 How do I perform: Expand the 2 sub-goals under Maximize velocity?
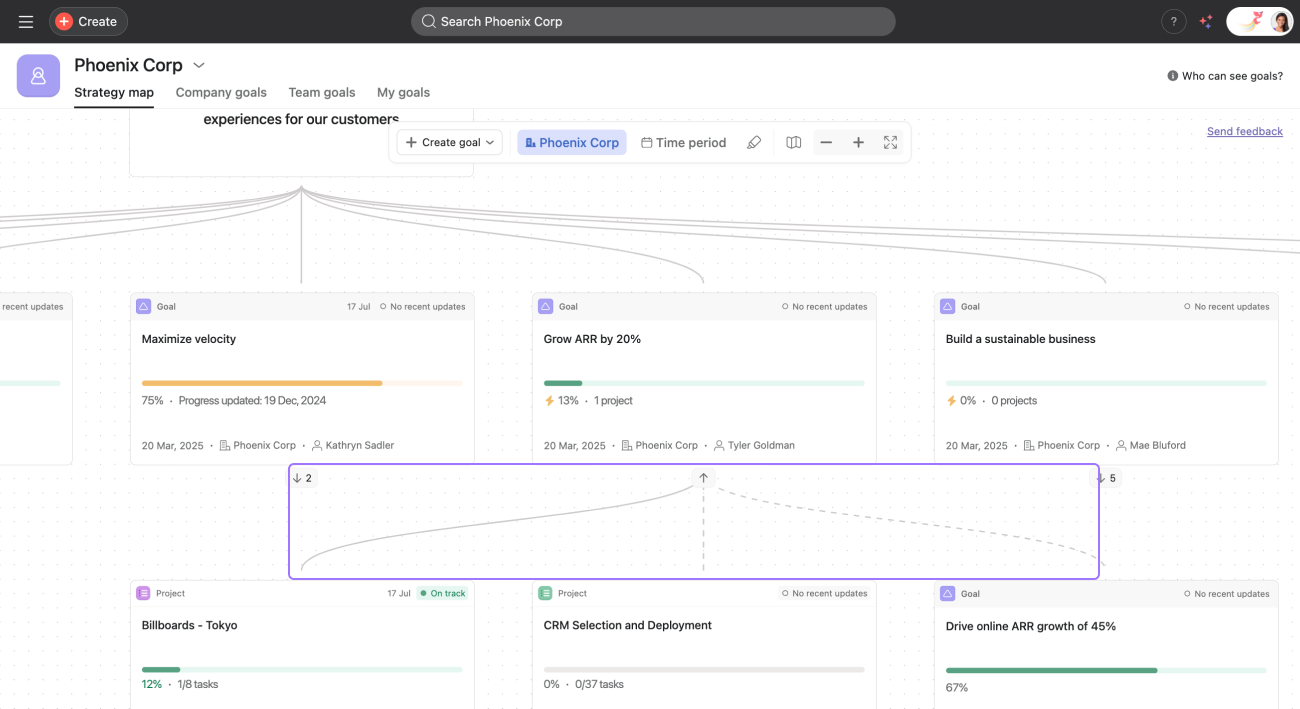click(302, 478)
